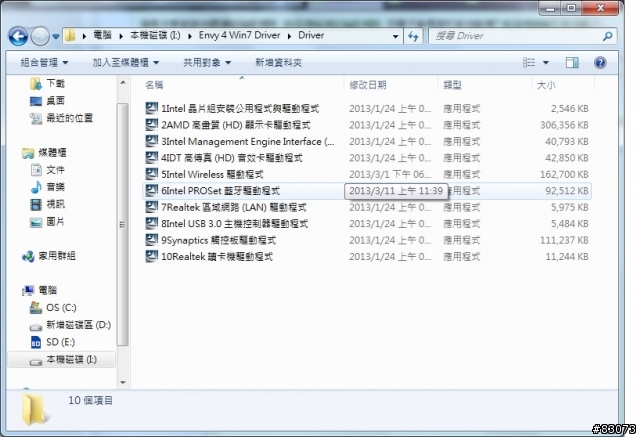This screenshot has height=437, width=640.
Task: Click the navigation pane scroll up arrow
Action: point(122,83)
